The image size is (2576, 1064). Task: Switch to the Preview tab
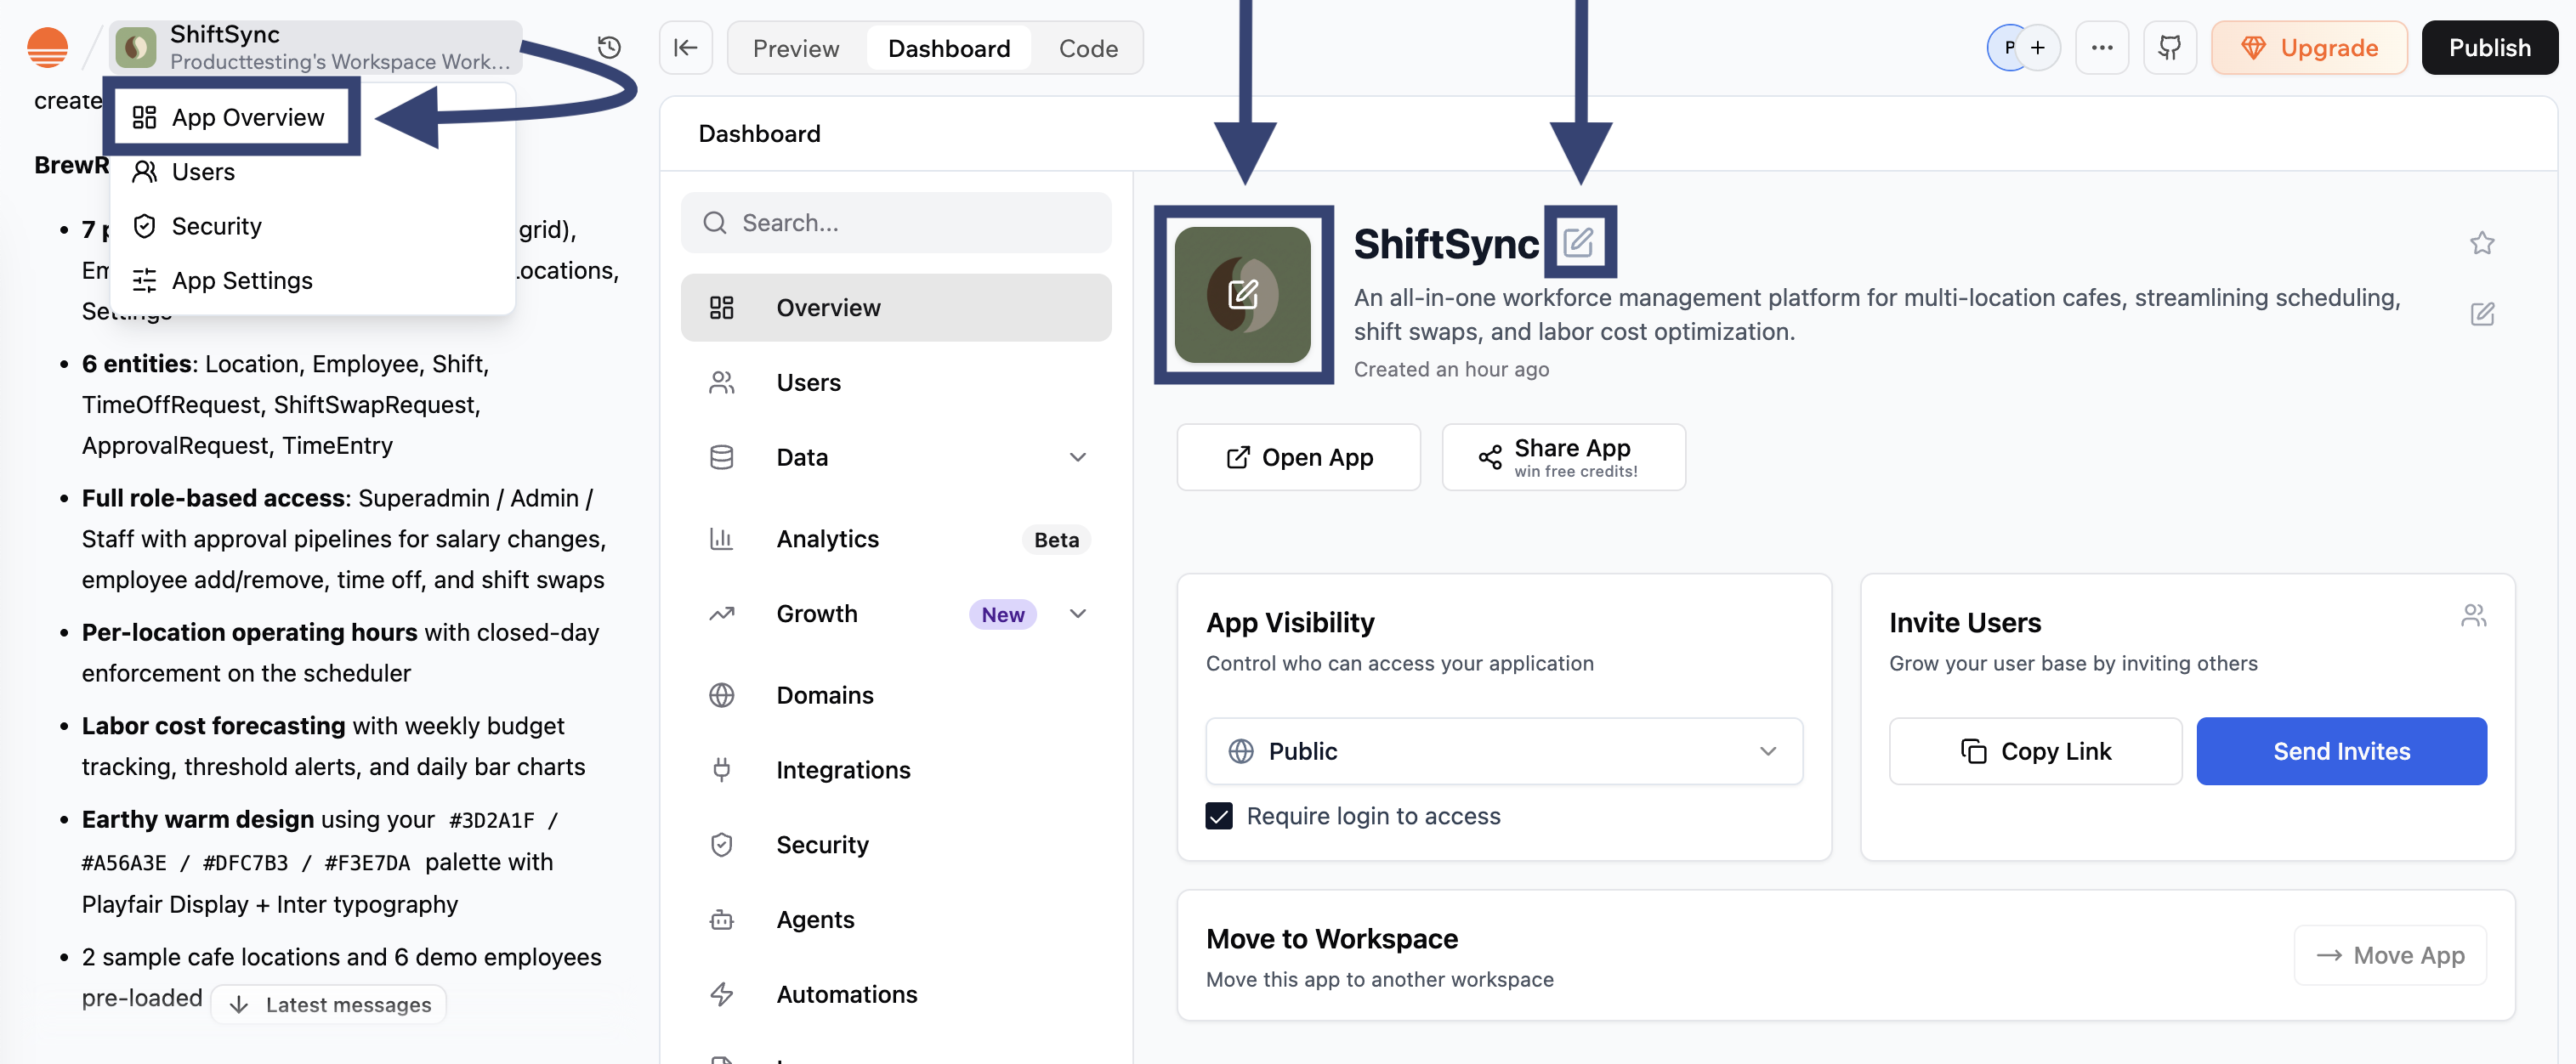[x=796, y=48]
